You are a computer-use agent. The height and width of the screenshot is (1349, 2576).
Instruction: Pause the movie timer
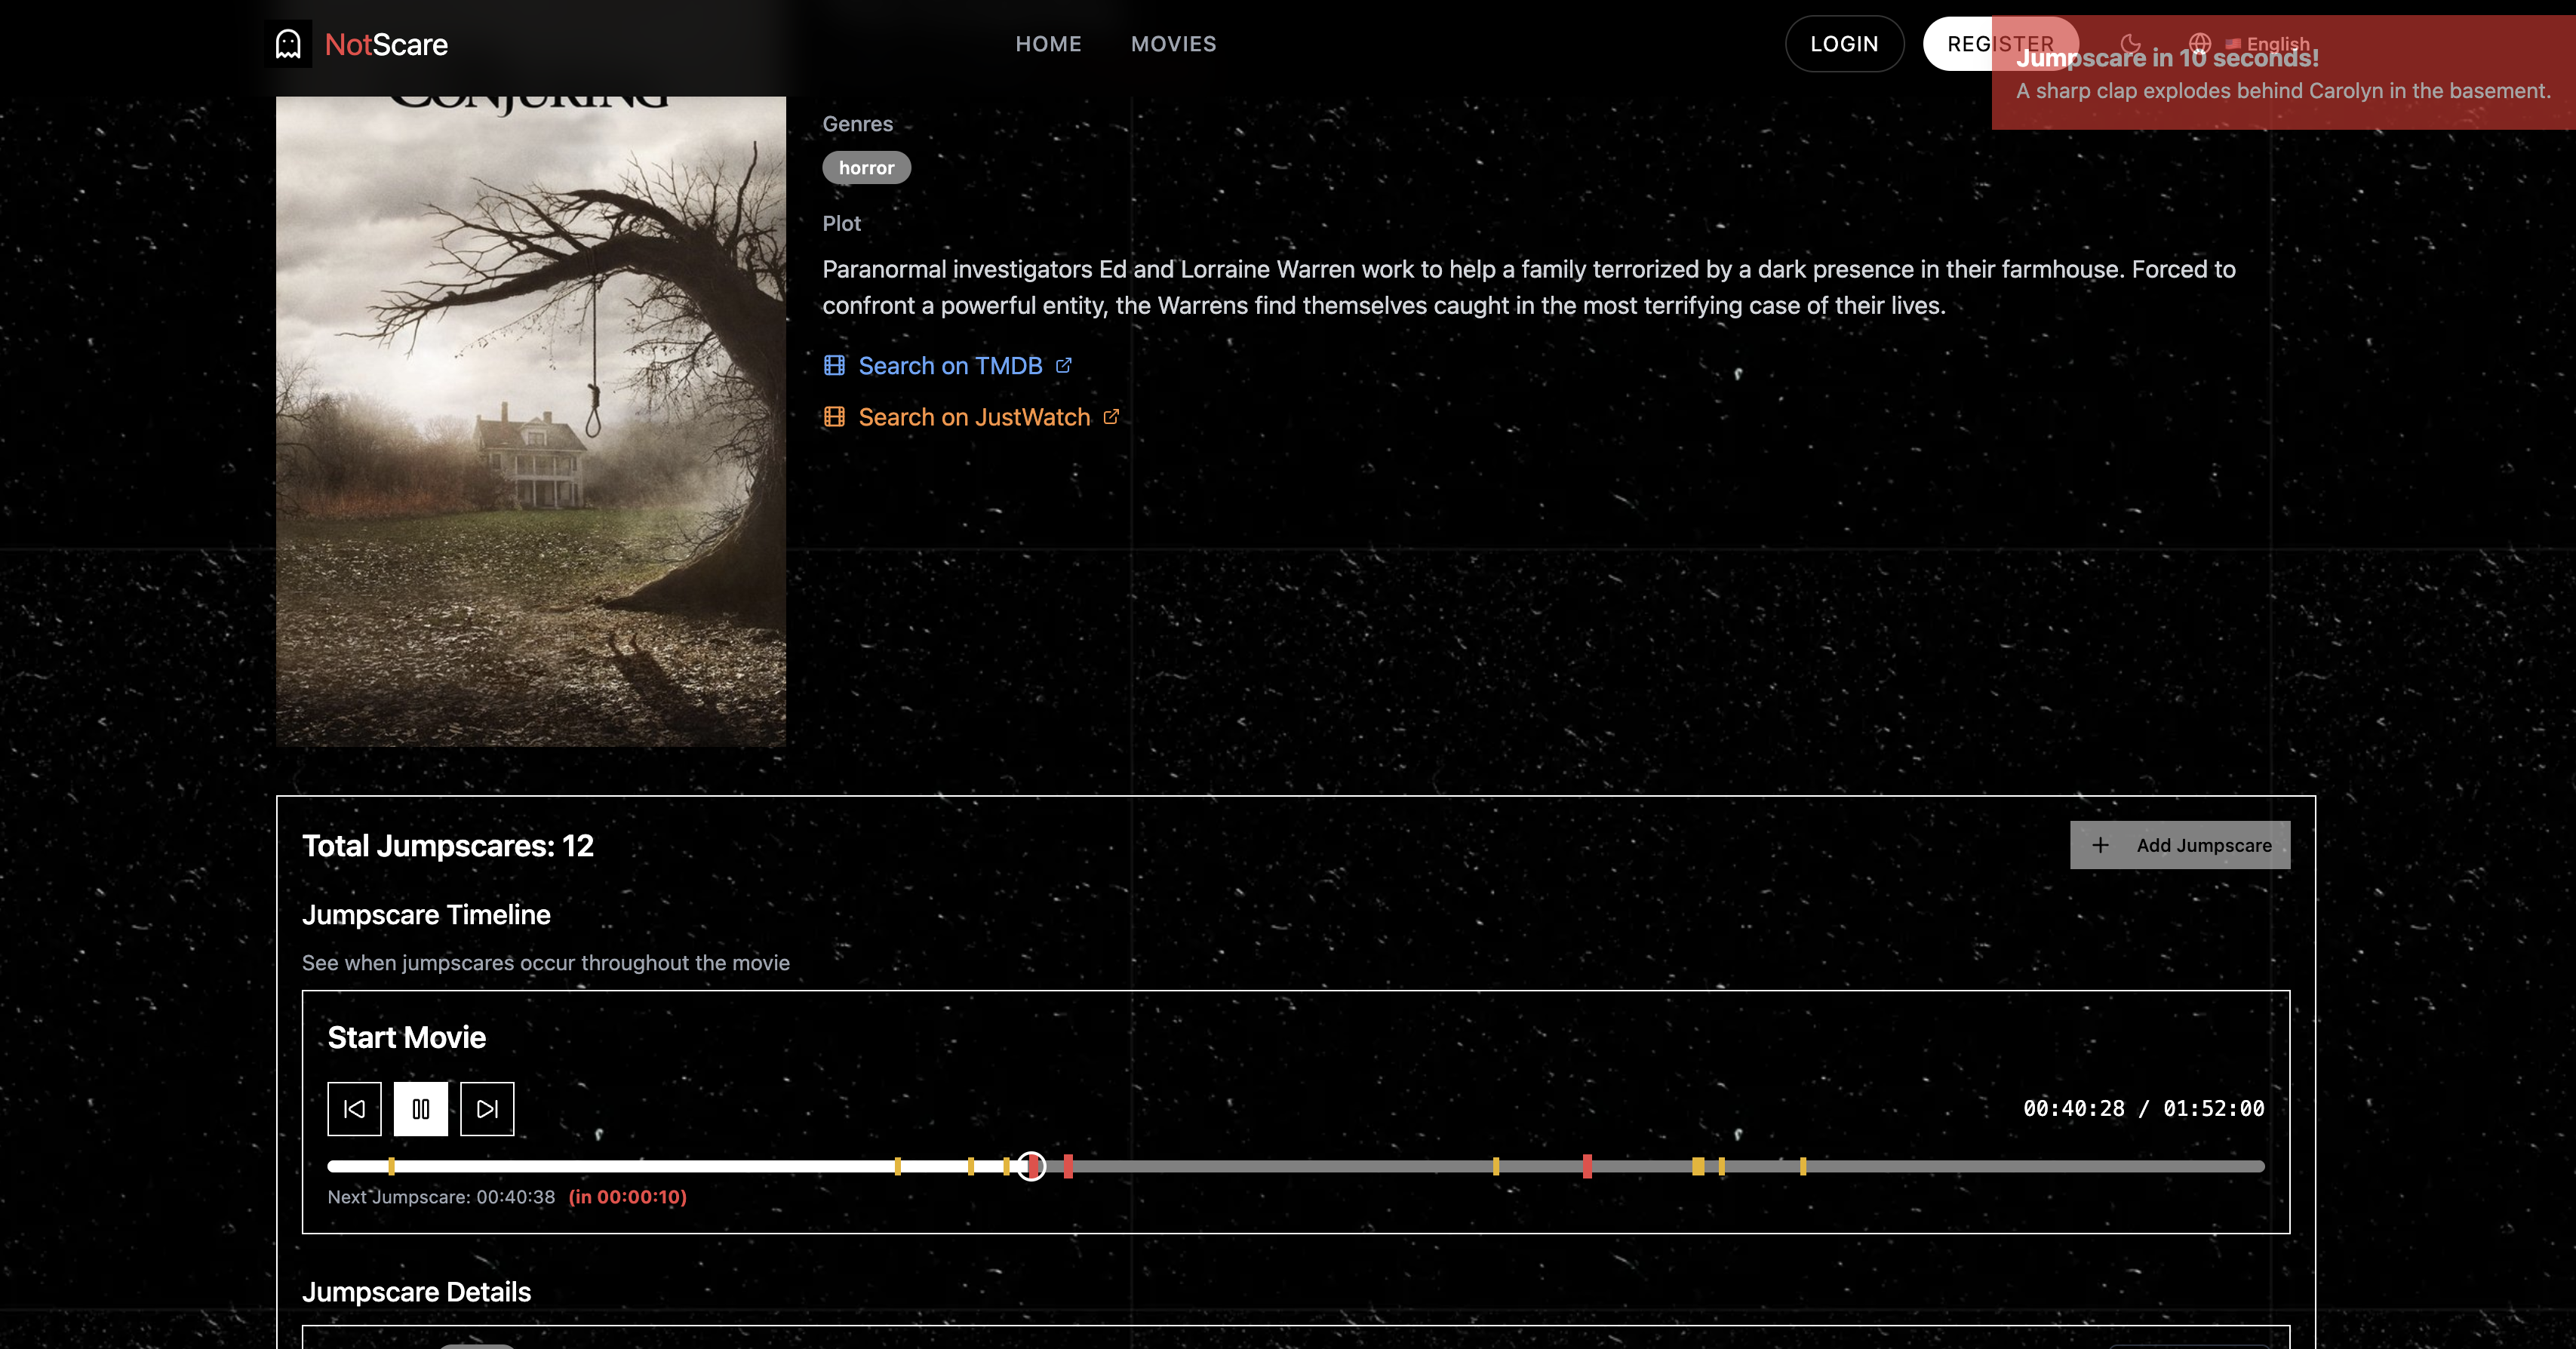click(x=421, y=1108)
